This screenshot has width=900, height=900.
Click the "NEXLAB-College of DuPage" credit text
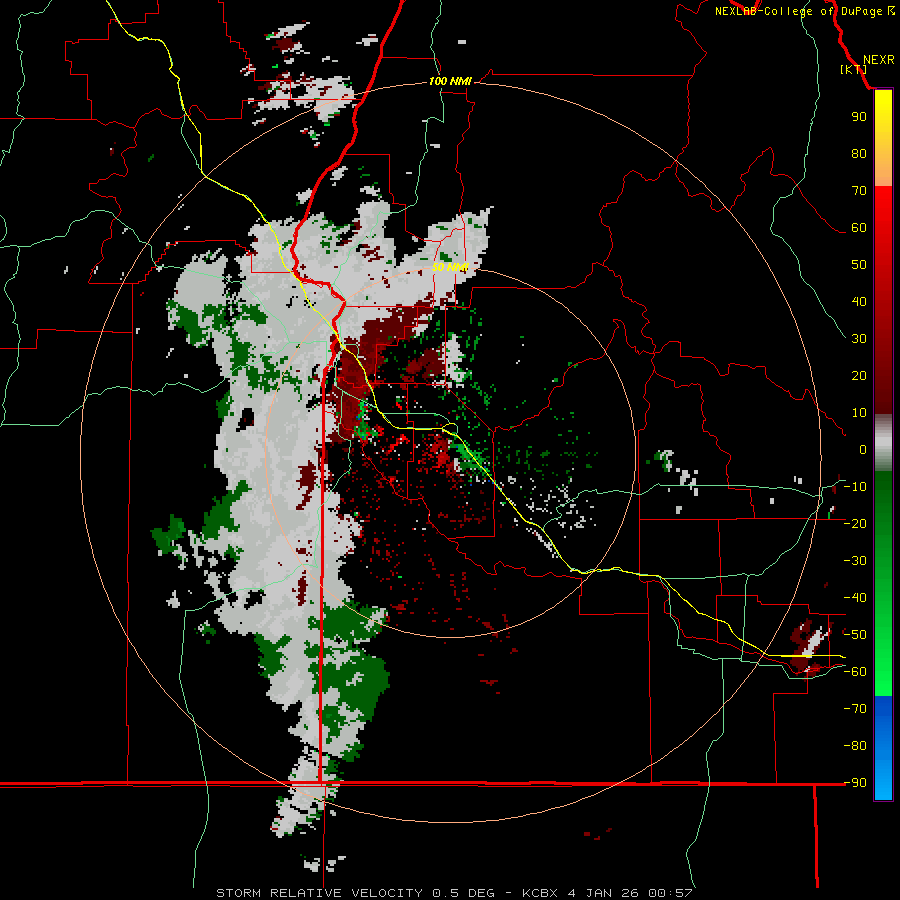click(x=800, y=11)
